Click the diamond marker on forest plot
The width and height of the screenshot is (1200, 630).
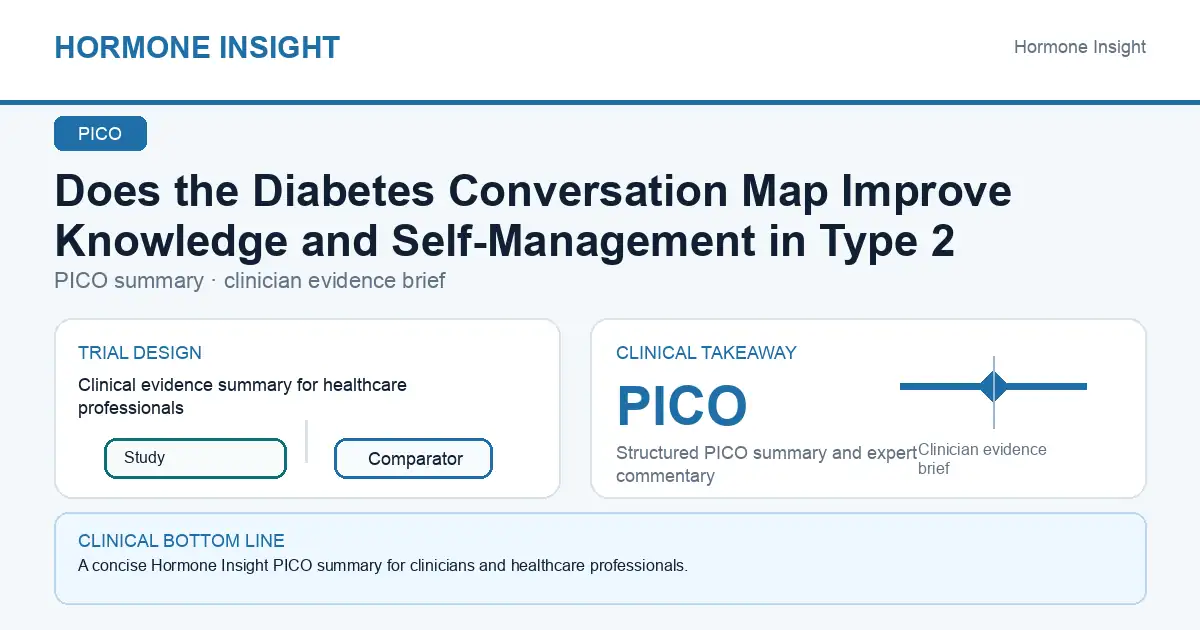[993, 386]
